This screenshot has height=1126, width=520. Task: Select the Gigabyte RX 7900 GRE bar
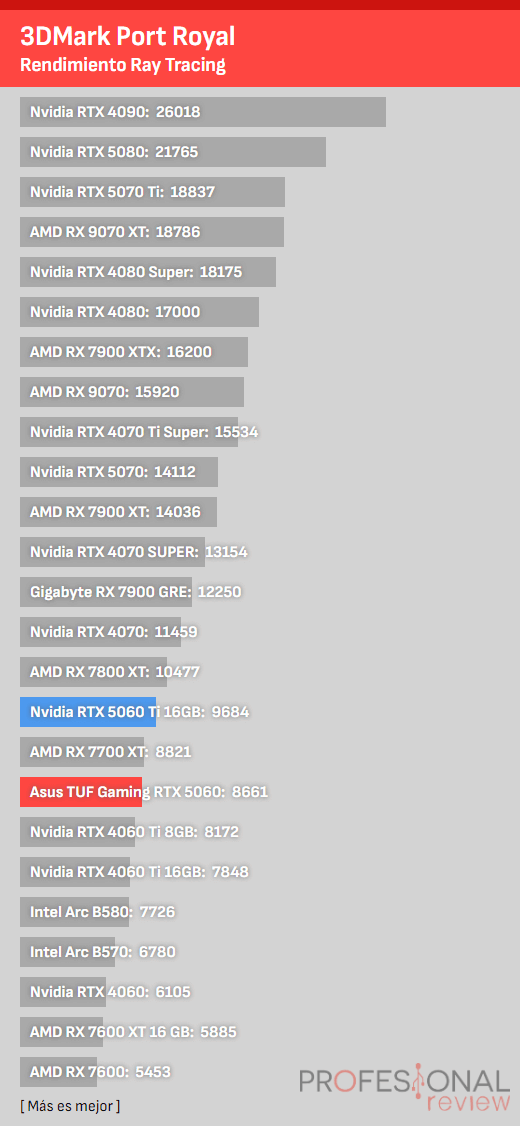[x=106, y=592]
